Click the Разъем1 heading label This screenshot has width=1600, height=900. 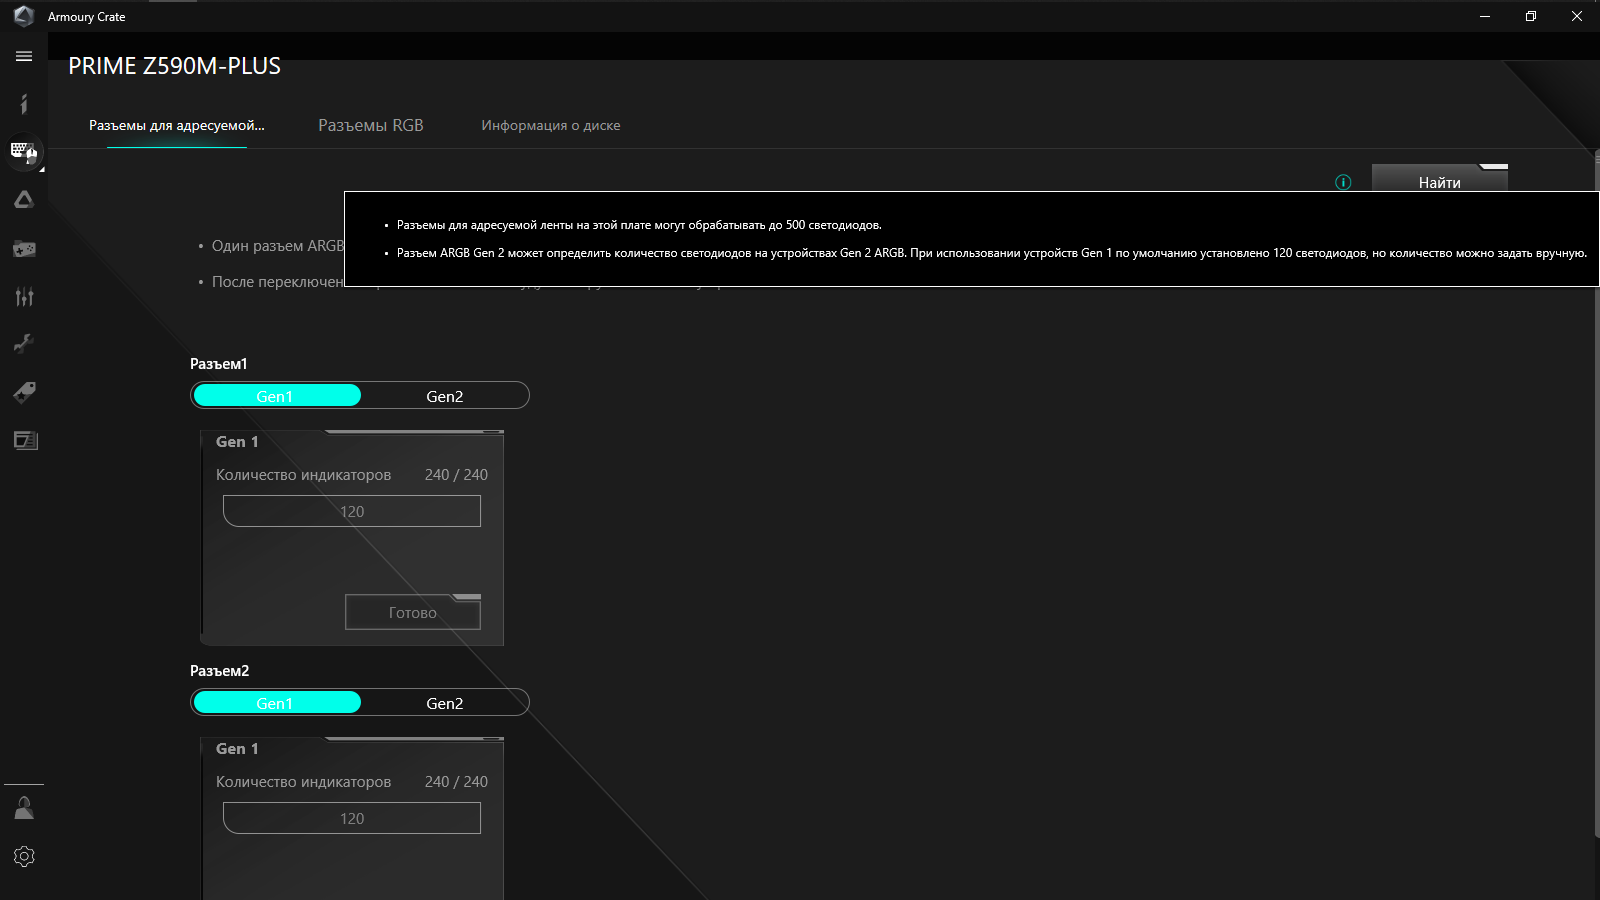pyautogui.click(x=219, y=364)
